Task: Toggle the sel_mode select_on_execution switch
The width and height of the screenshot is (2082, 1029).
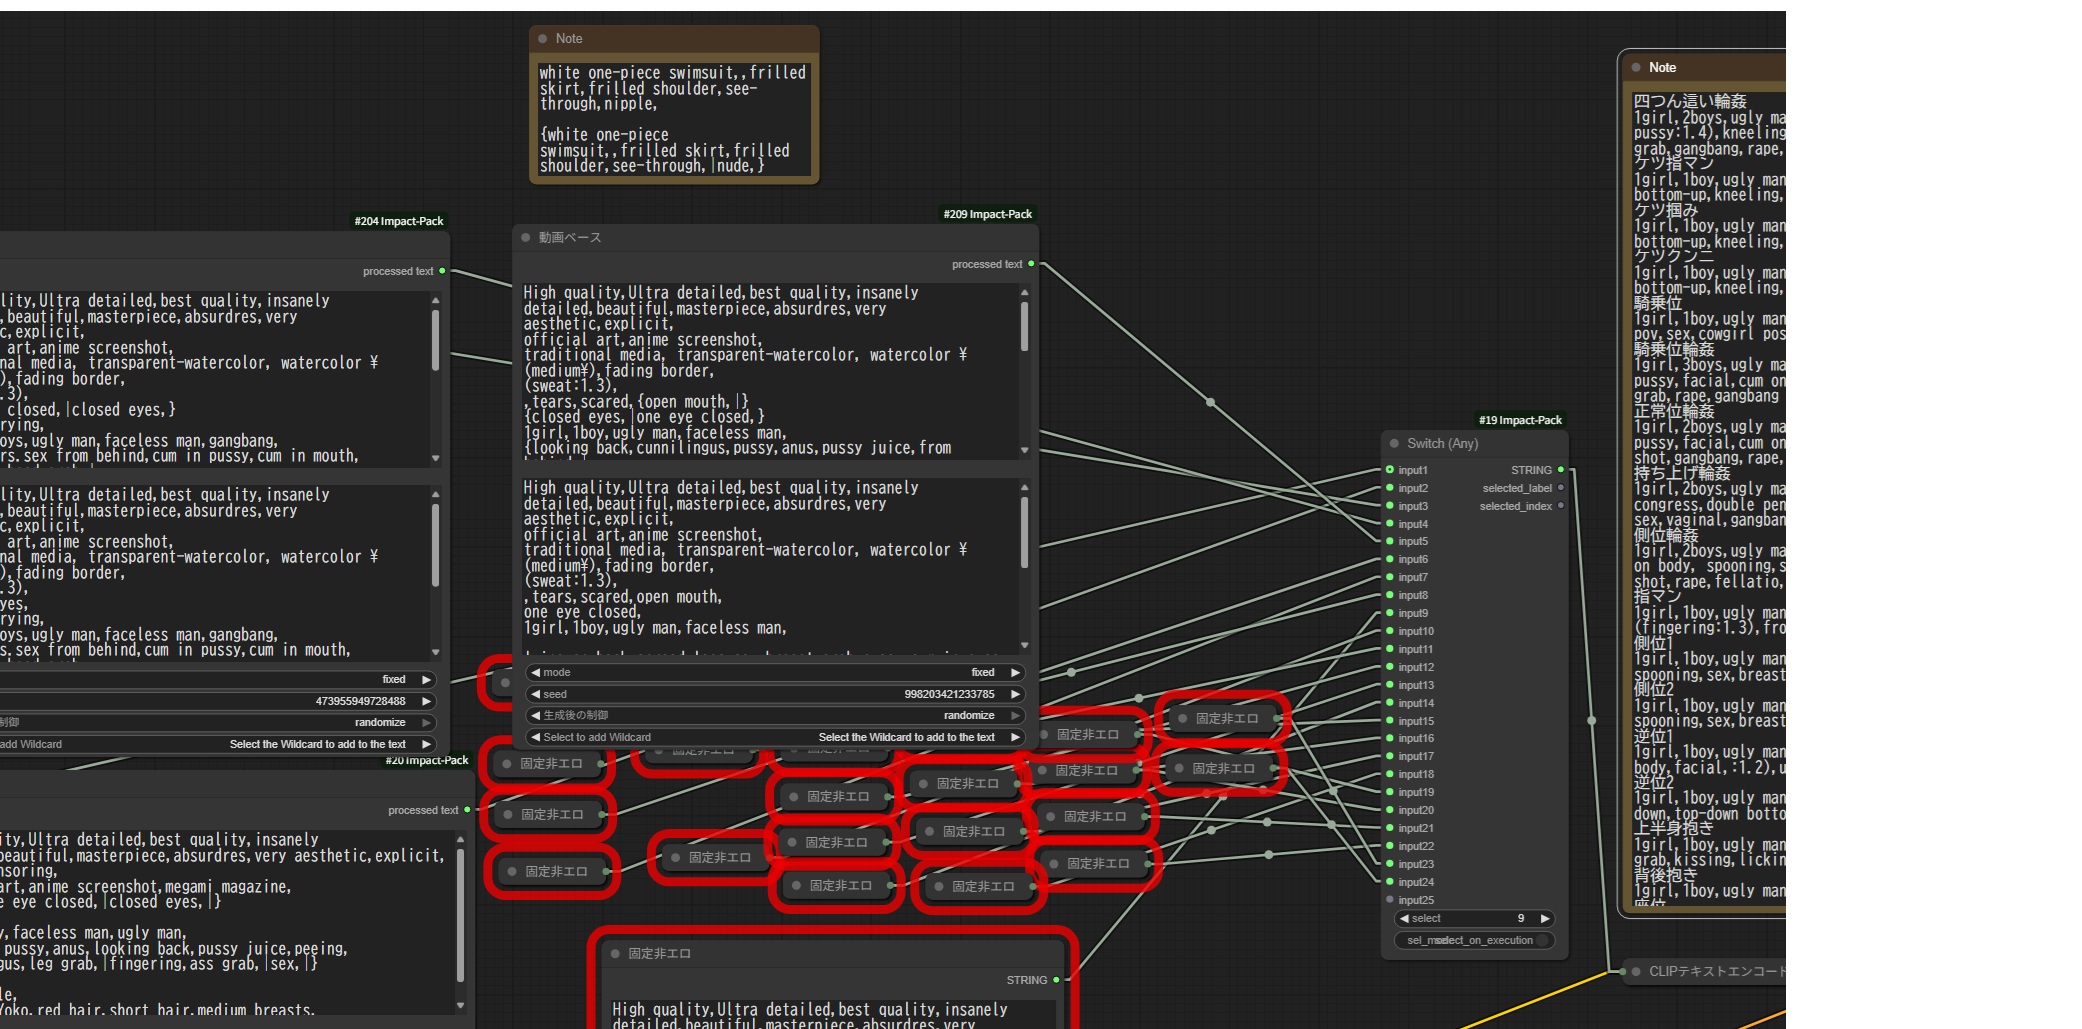Action: pos(1474,940)
